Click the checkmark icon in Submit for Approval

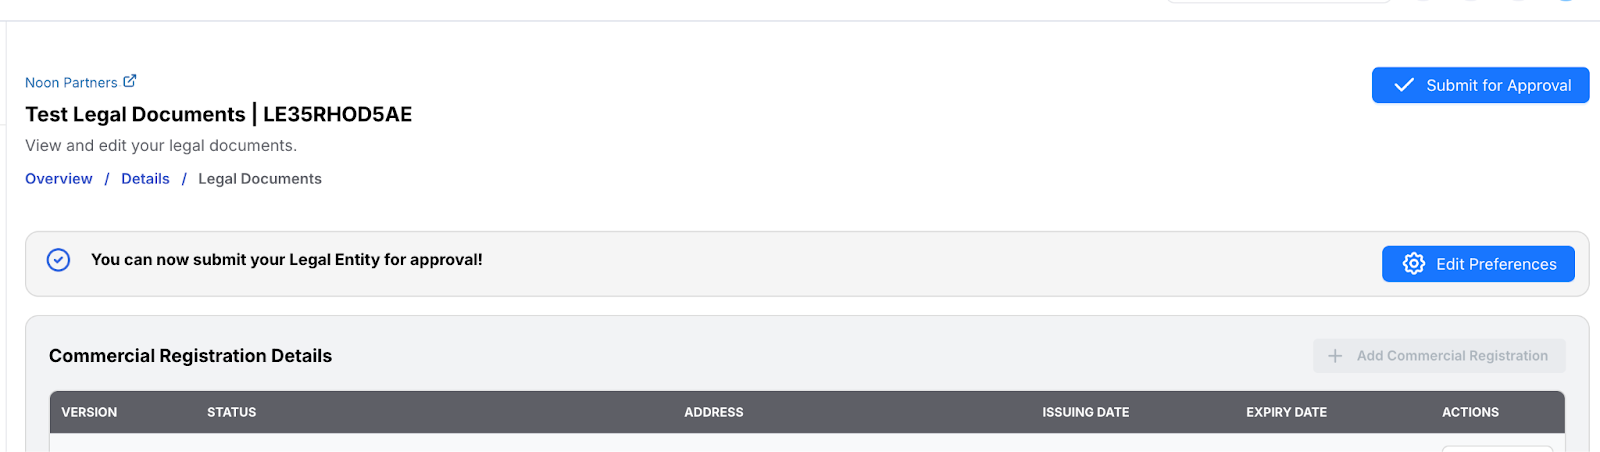click(x=1404, y=85)
